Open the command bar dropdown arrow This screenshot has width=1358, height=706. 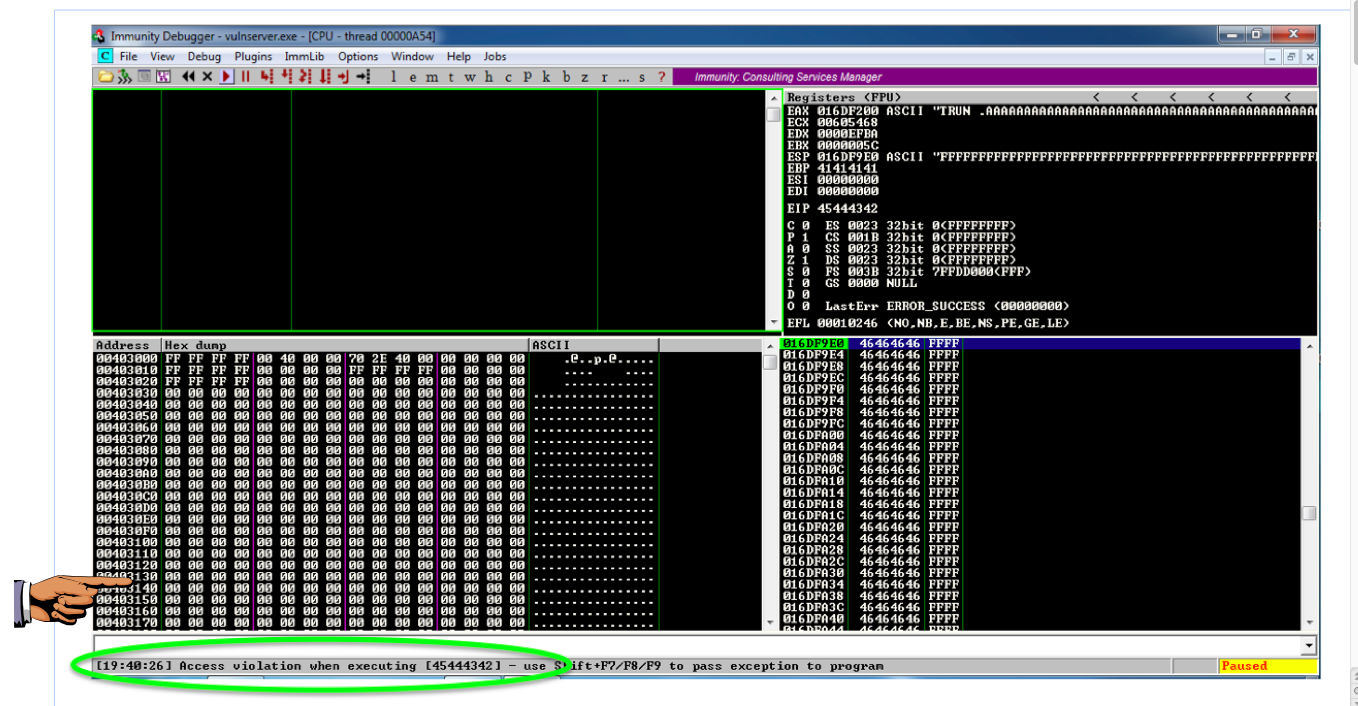click(1309, 646)
